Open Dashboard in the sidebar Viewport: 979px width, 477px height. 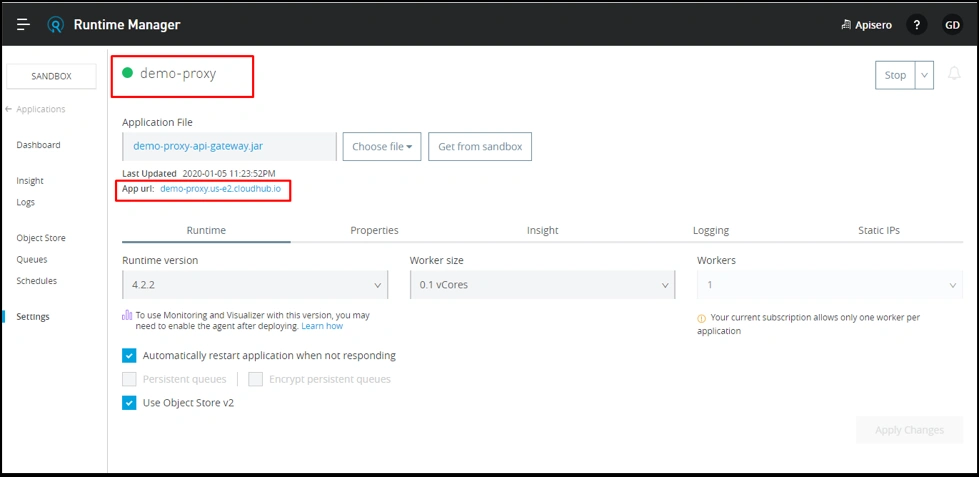click(x=39, y=145)
